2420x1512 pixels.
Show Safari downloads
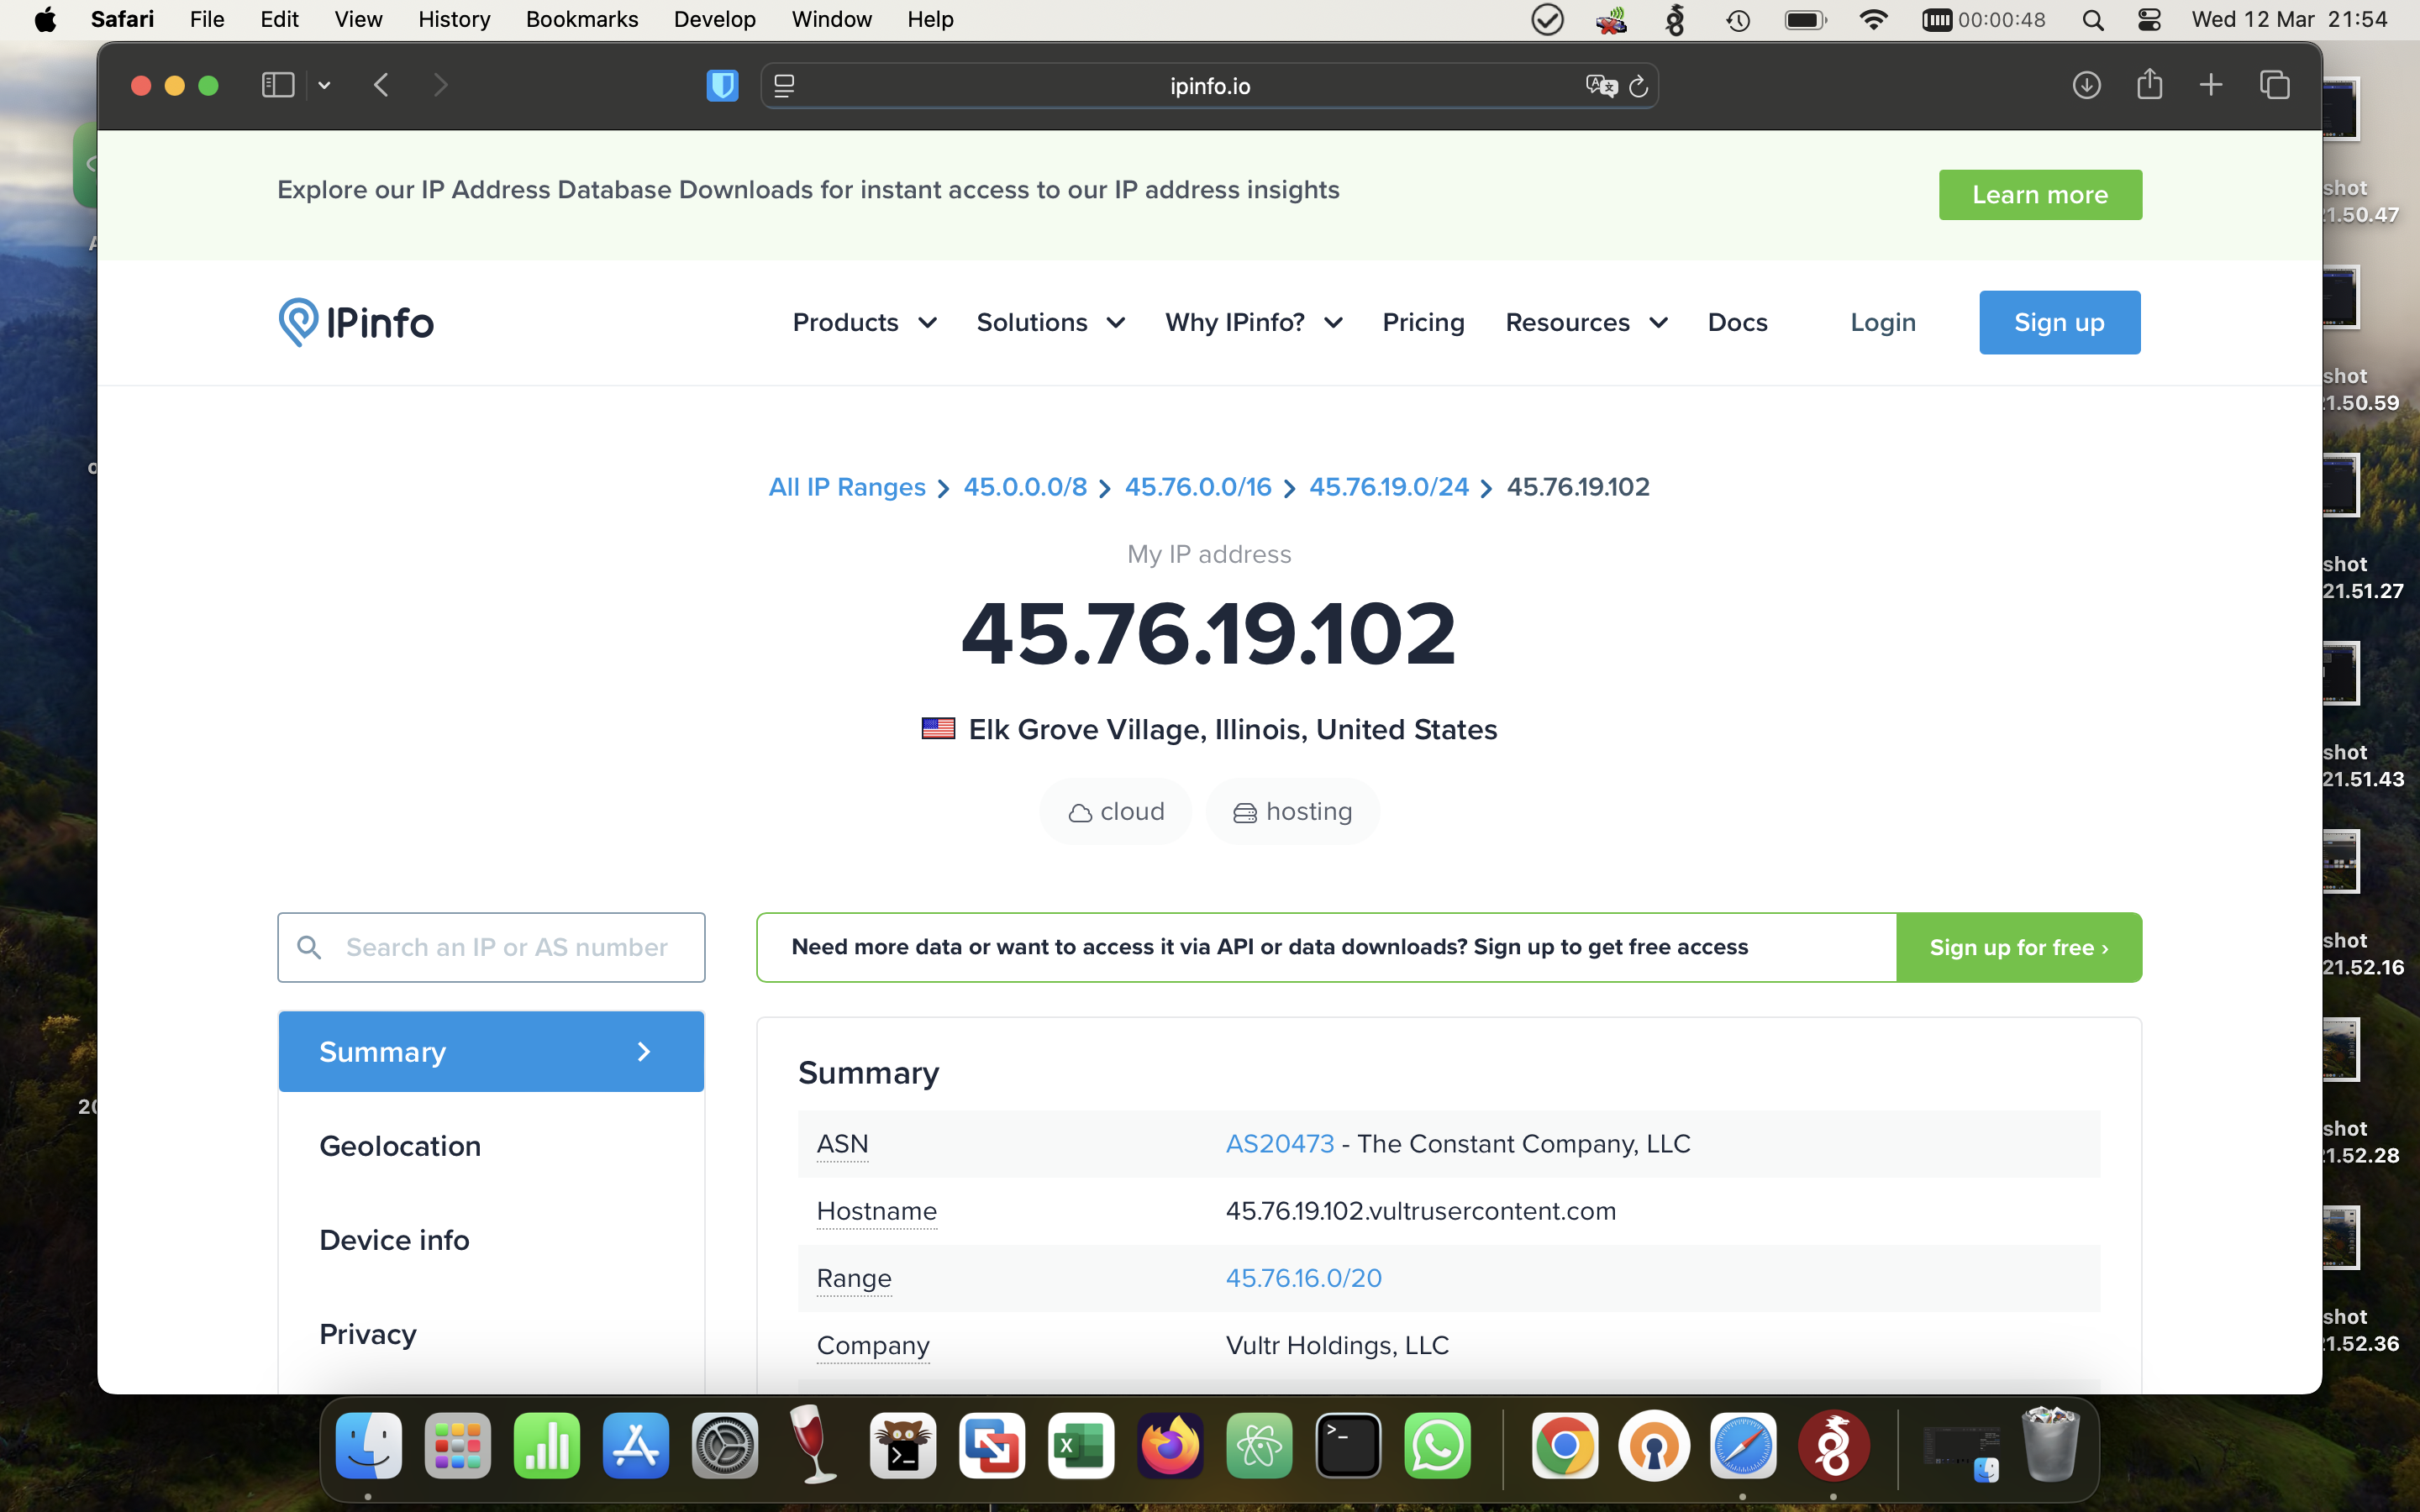tap(2086, 85)
